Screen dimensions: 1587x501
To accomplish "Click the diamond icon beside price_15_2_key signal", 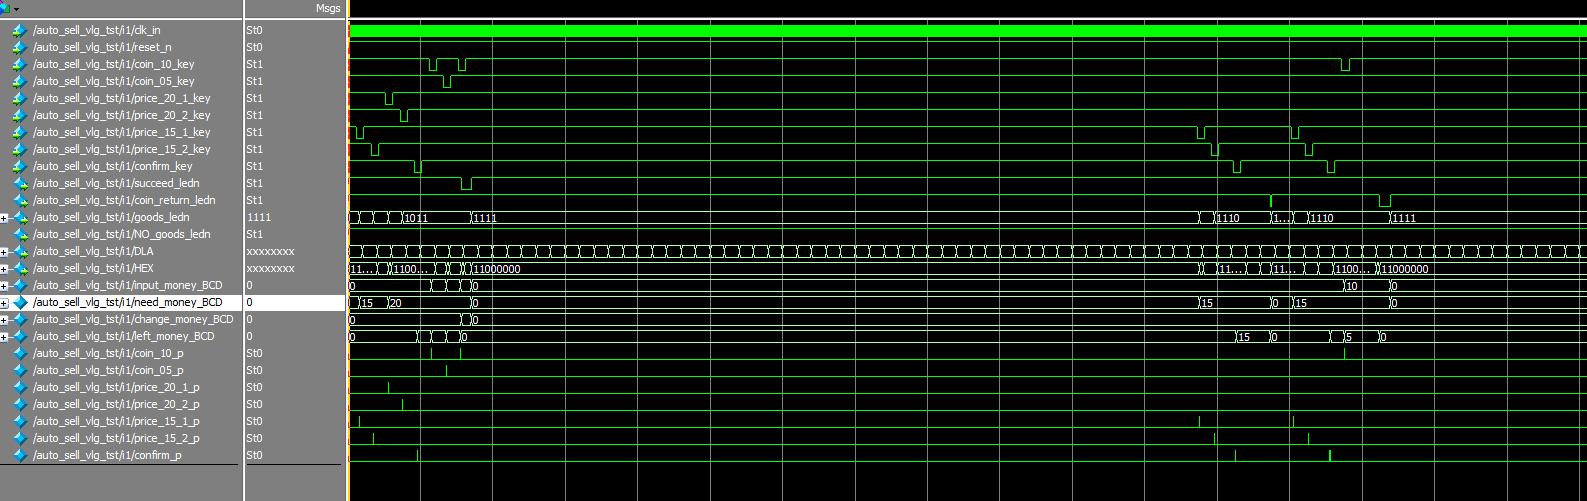I will (x=19, y=149).
